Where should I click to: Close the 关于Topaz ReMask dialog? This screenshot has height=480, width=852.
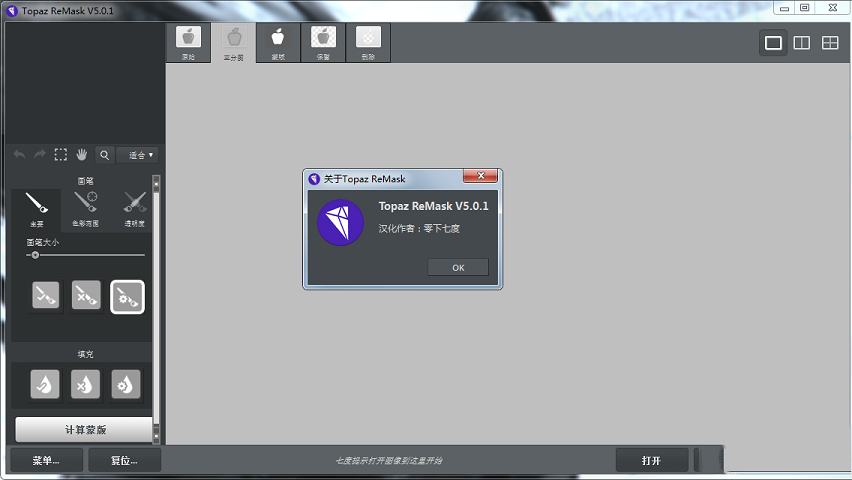coord(480,176)
